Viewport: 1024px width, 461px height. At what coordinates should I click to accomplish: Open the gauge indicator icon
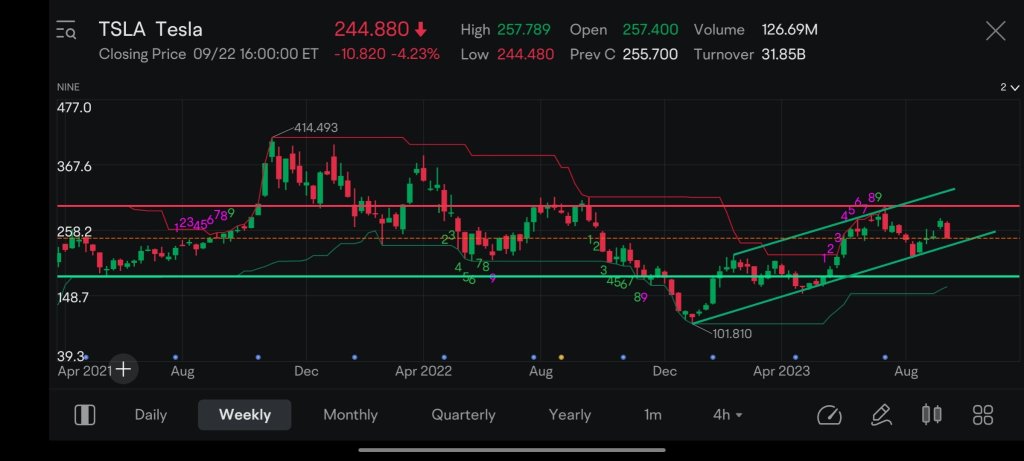[829, 415]
